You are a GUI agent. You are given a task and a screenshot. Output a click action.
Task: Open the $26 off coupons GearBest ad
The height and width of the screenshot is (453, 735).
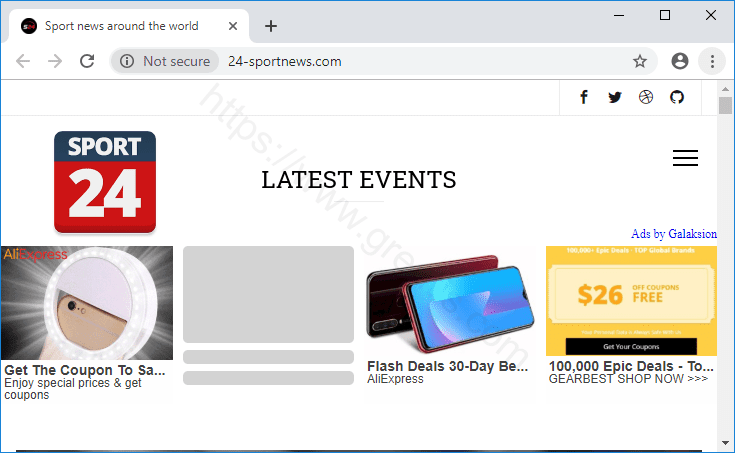[631, 301]
